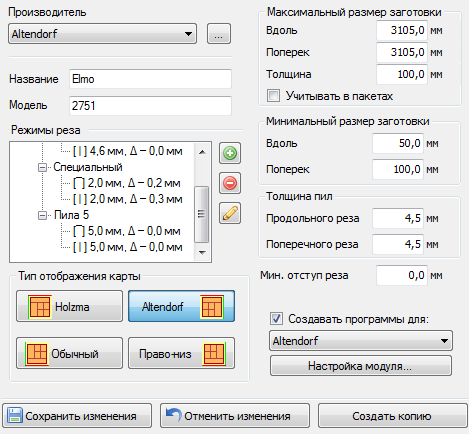Select the [ ] 5,0 мм row under Пила 5
The height and width of the screenshot is (434, 469).
point(127,231)
